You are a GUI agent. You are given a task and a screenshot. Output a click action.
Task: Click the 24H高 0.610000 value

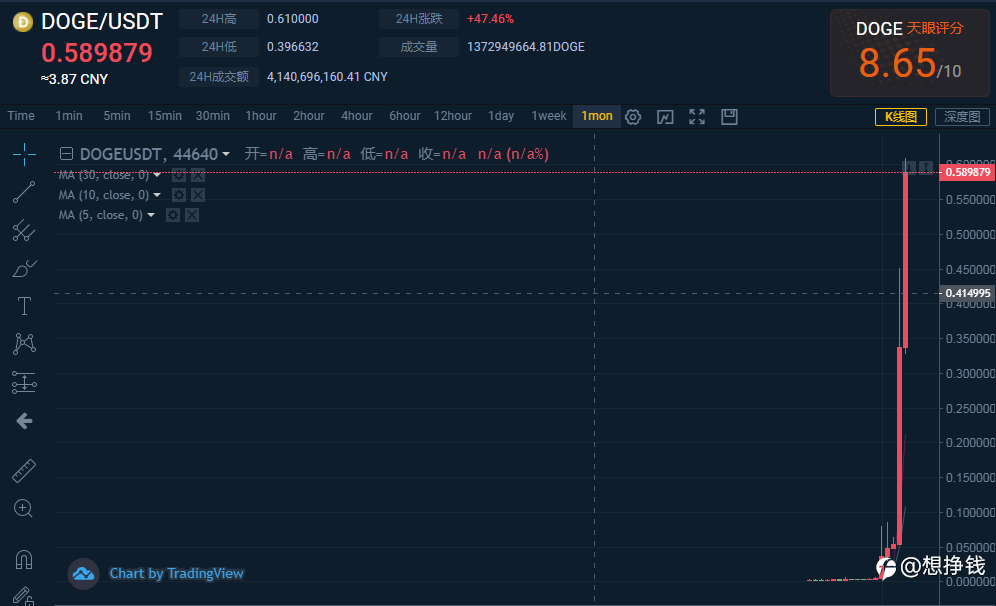(x=293, y=19)
